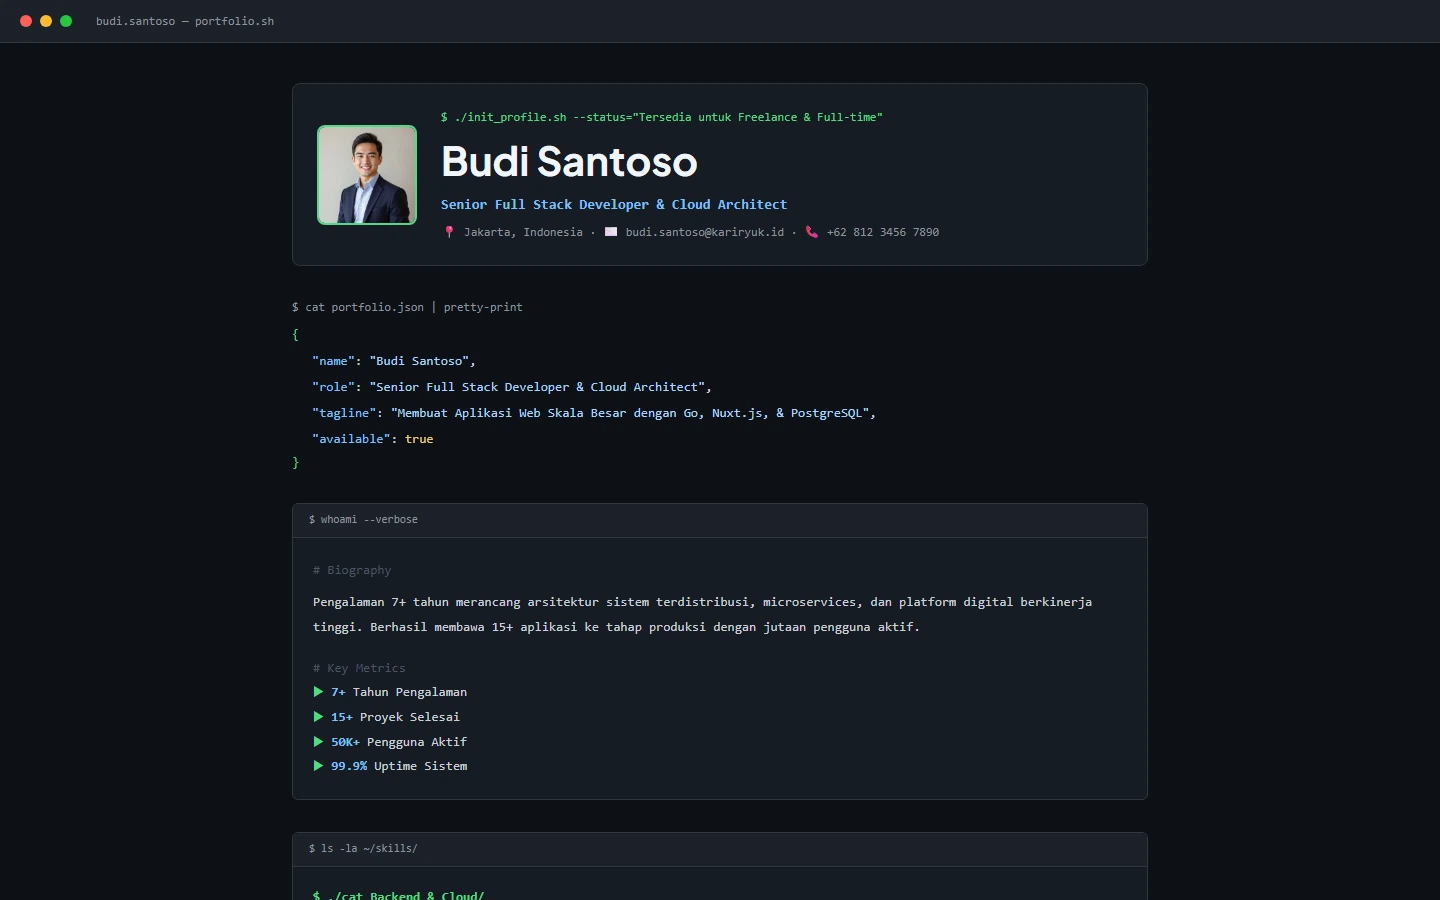1440x900 pixels.
Task: Click the green arrow beside Tahun Pengalaman
Action: pyautogui.click(x=318, y=692)
